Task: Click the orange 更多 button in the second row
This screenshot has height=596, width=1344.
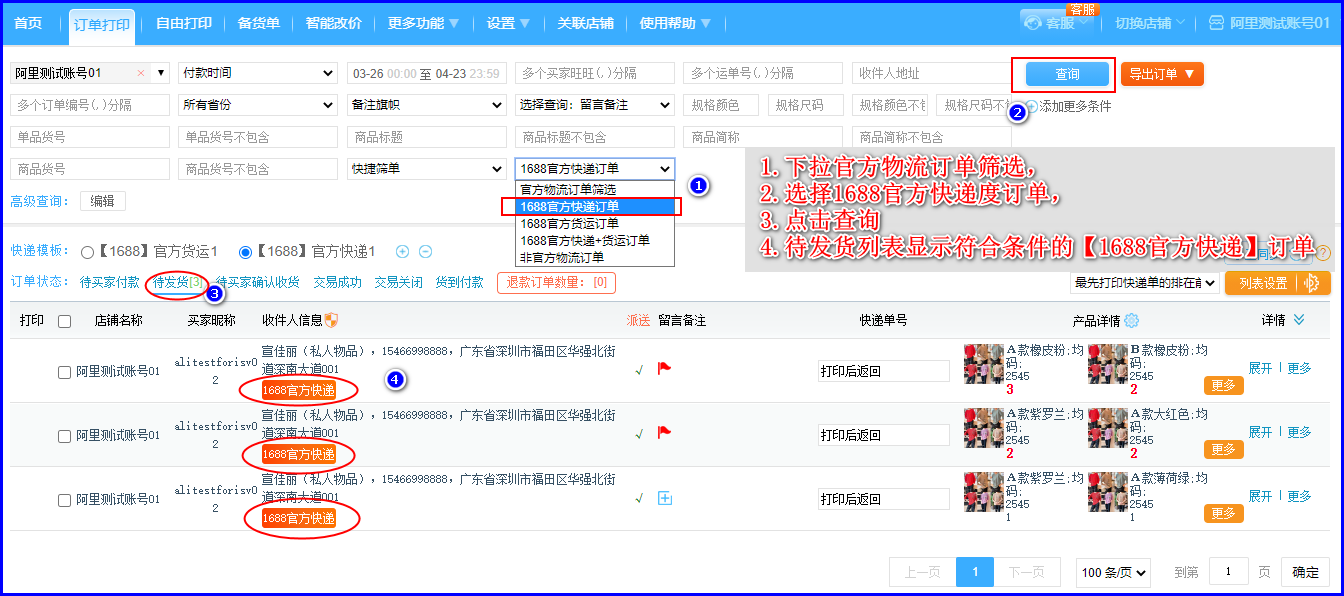Action: tap(1224, 449)
